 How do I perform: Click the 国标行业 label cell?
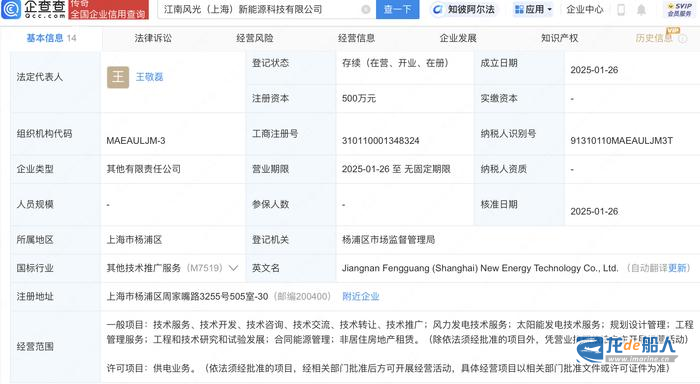click(x=56, y=268)
